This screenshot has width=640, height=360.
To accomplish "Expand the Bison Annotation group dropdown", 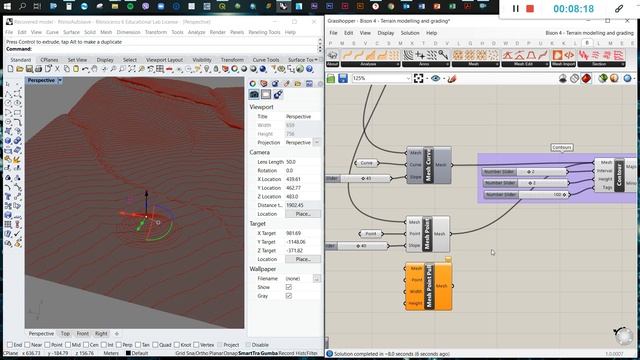I will (447, 64).
